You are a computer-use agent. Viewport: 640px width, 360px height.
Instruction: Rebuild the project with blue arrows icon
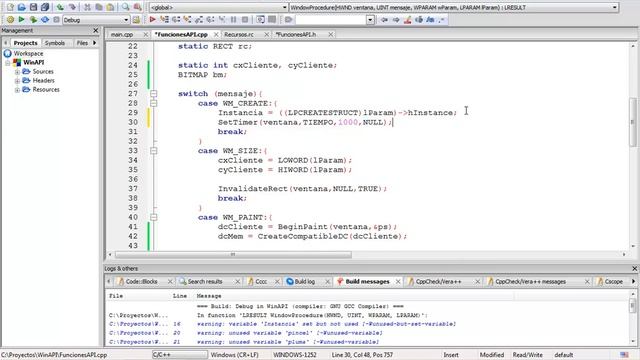[x=44, y=20]
